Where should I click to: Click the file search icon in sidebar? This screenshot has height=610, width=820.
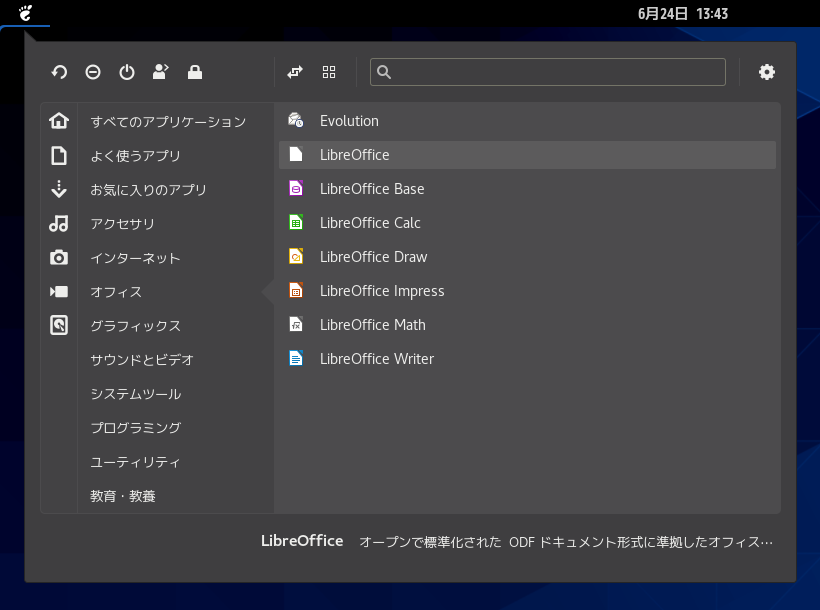59,325
